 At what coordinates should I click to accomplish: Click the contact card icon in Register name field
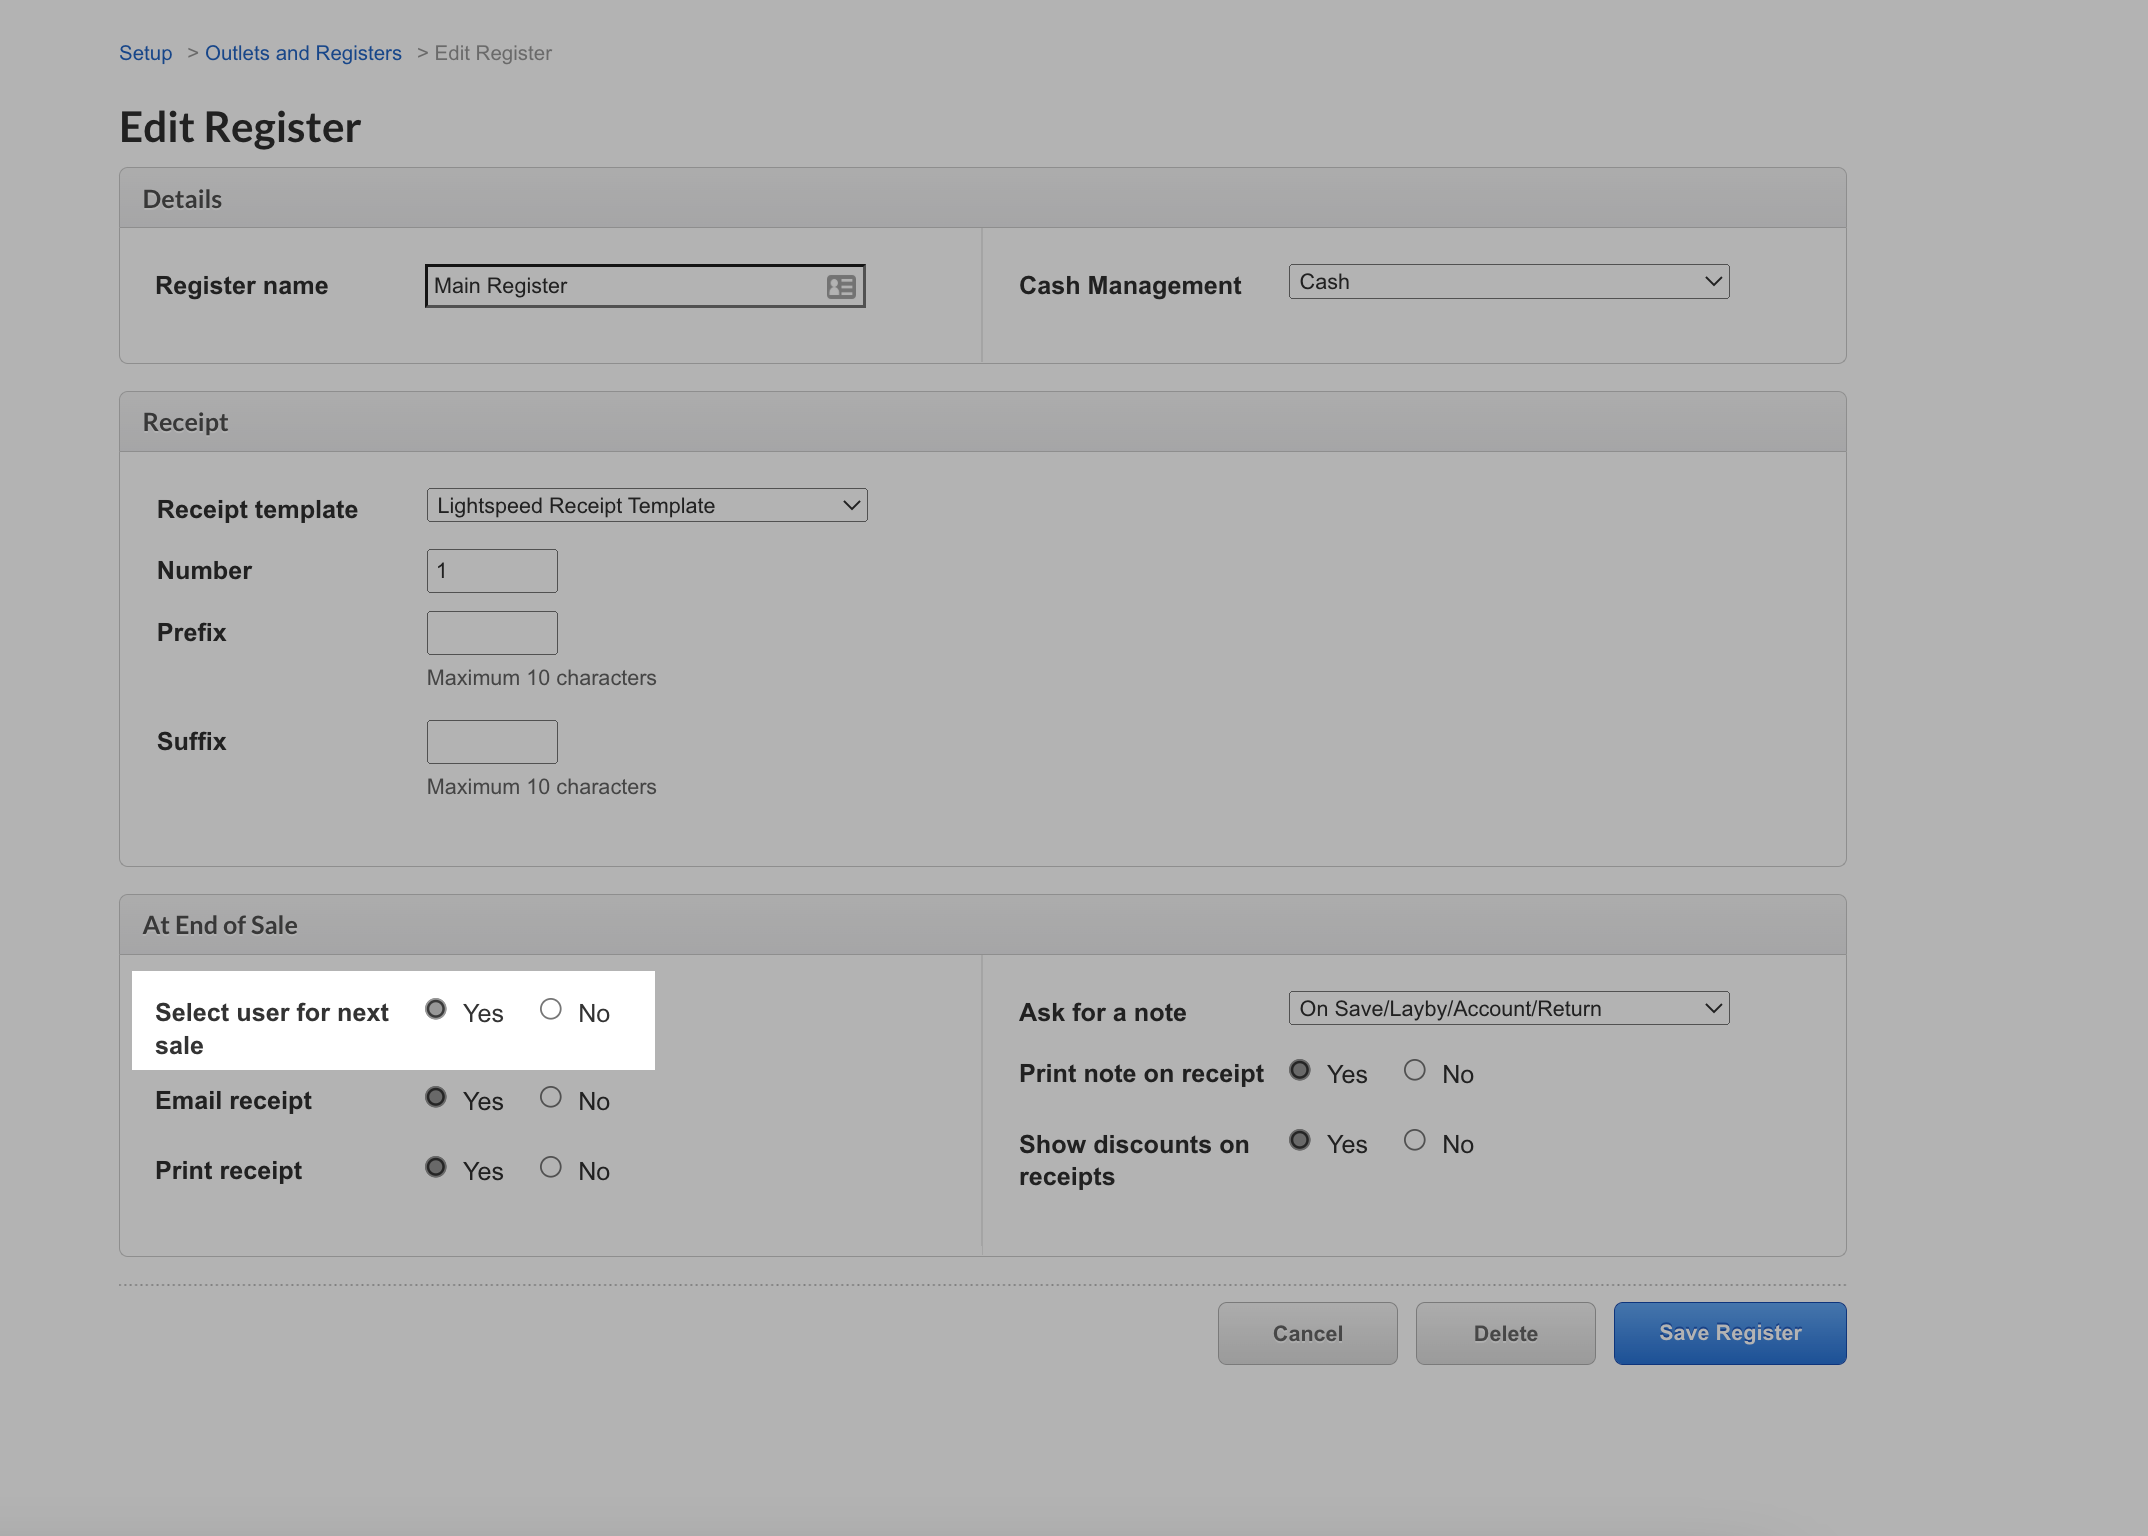pos(840,286)
